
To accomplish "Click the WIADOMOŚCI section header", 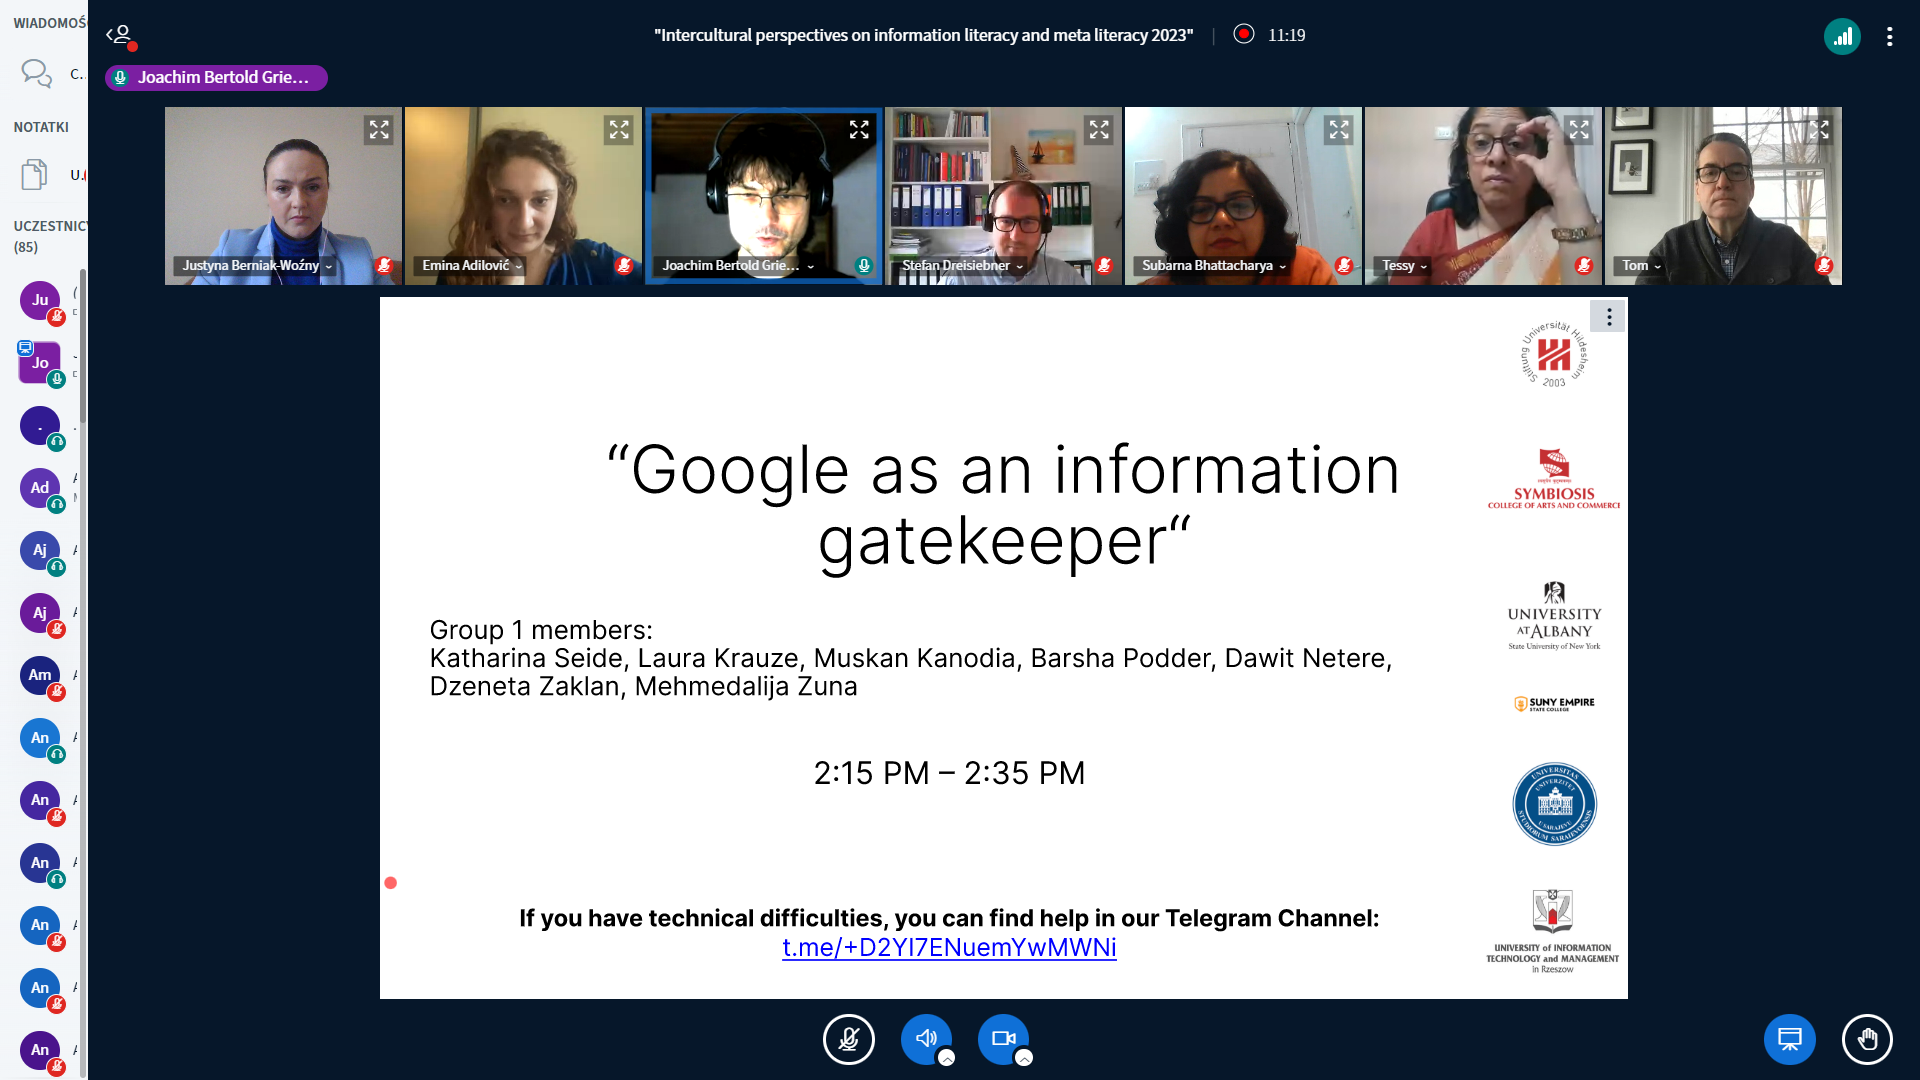I will 50,23.
